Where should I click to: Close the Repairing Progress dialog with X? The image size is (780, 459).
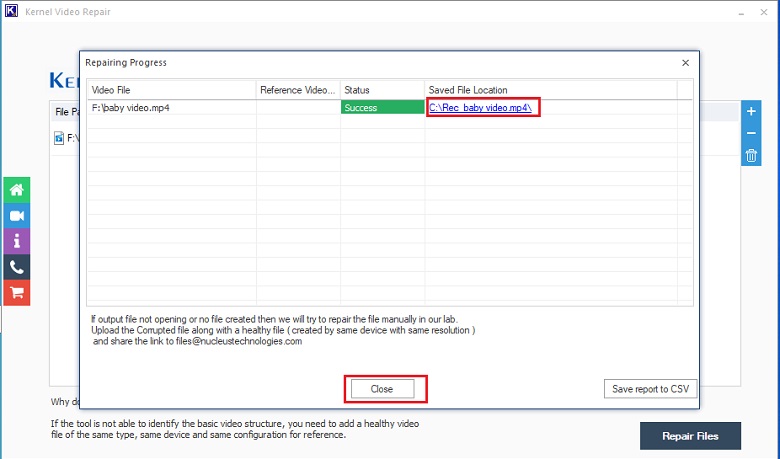[685, 63]
